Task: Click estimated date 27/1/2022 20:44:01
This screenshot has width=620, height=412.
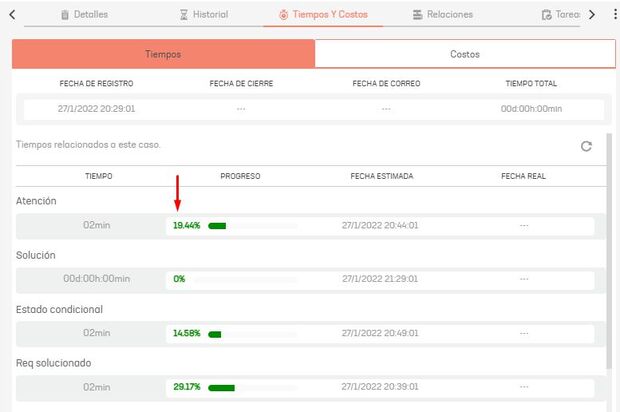Action: pyautogui.click(x=380, y=225)
